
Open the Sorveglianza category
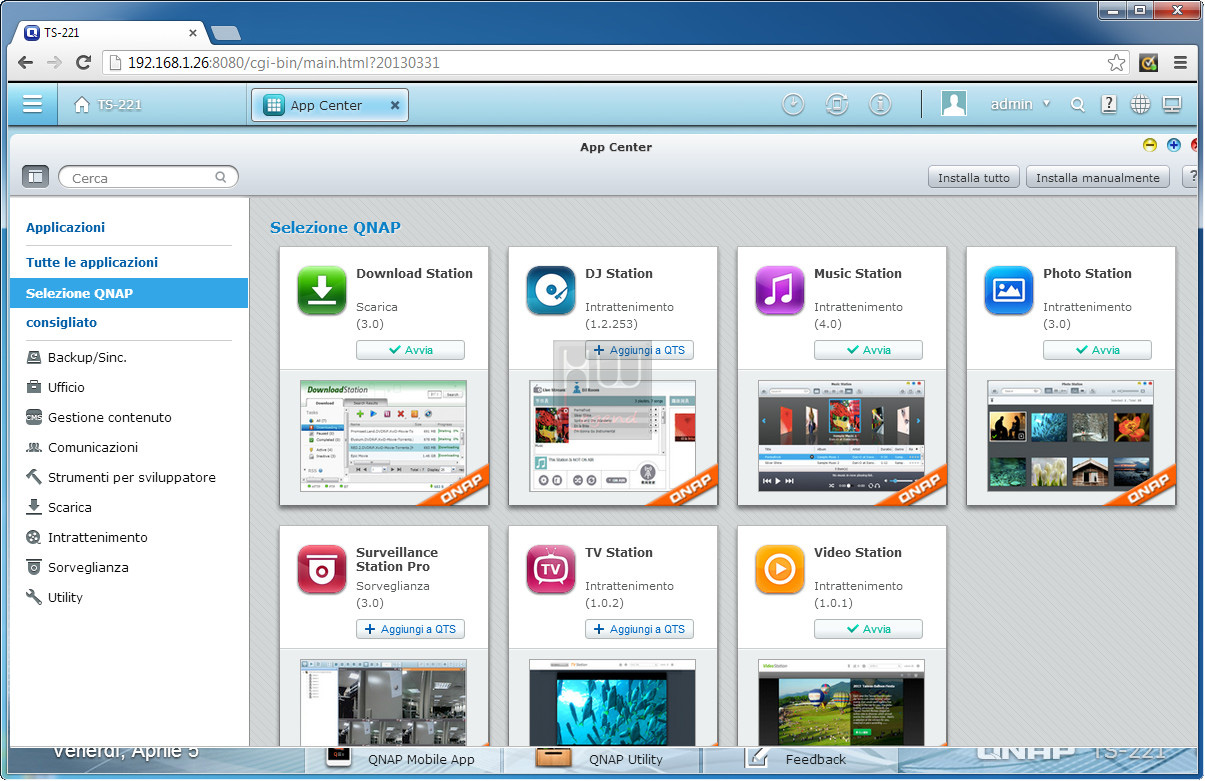pyautogui.click(x=76, y=567)
